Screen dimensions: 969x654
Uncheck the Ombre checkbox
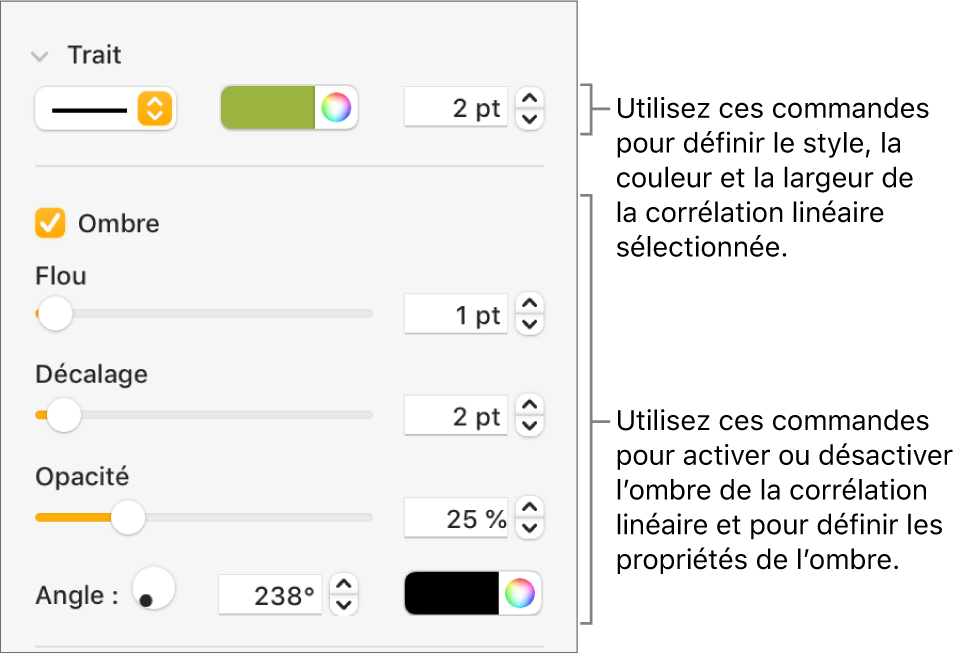50,223
